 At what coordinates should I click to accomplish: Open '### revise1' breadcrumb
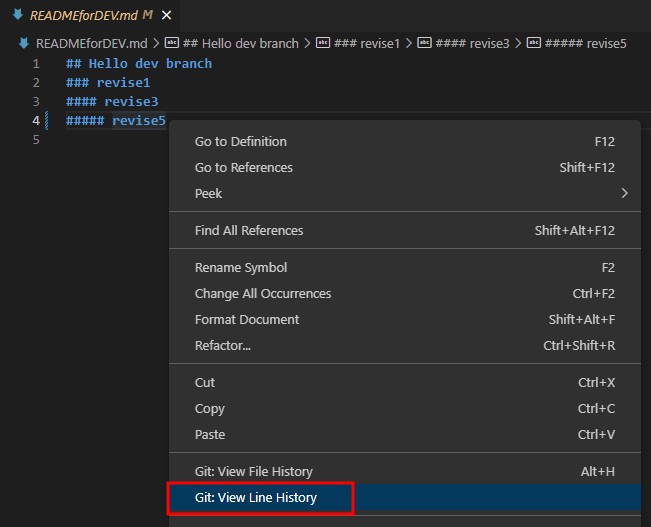point(367,43)
